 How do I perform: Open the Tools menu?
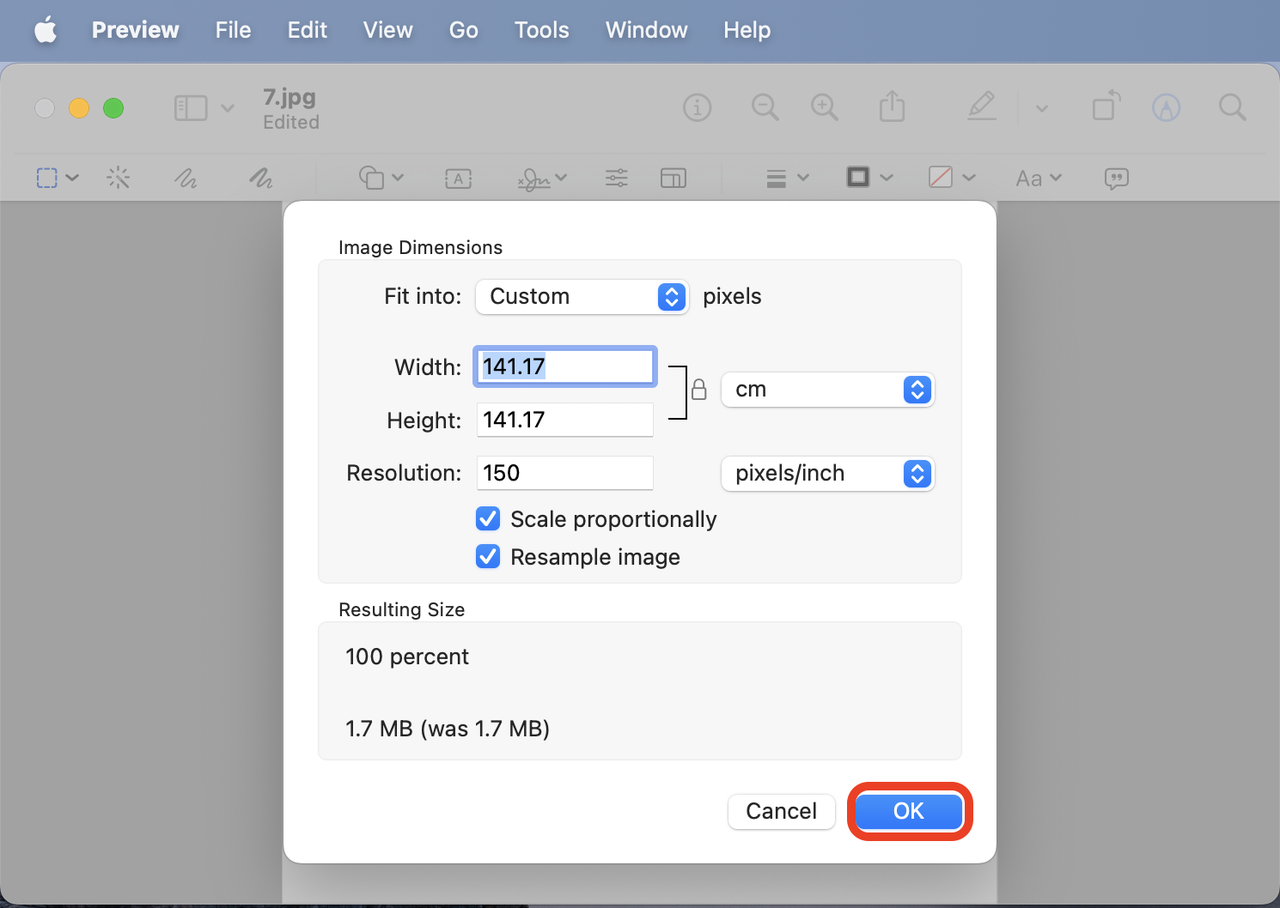point(542,30)
